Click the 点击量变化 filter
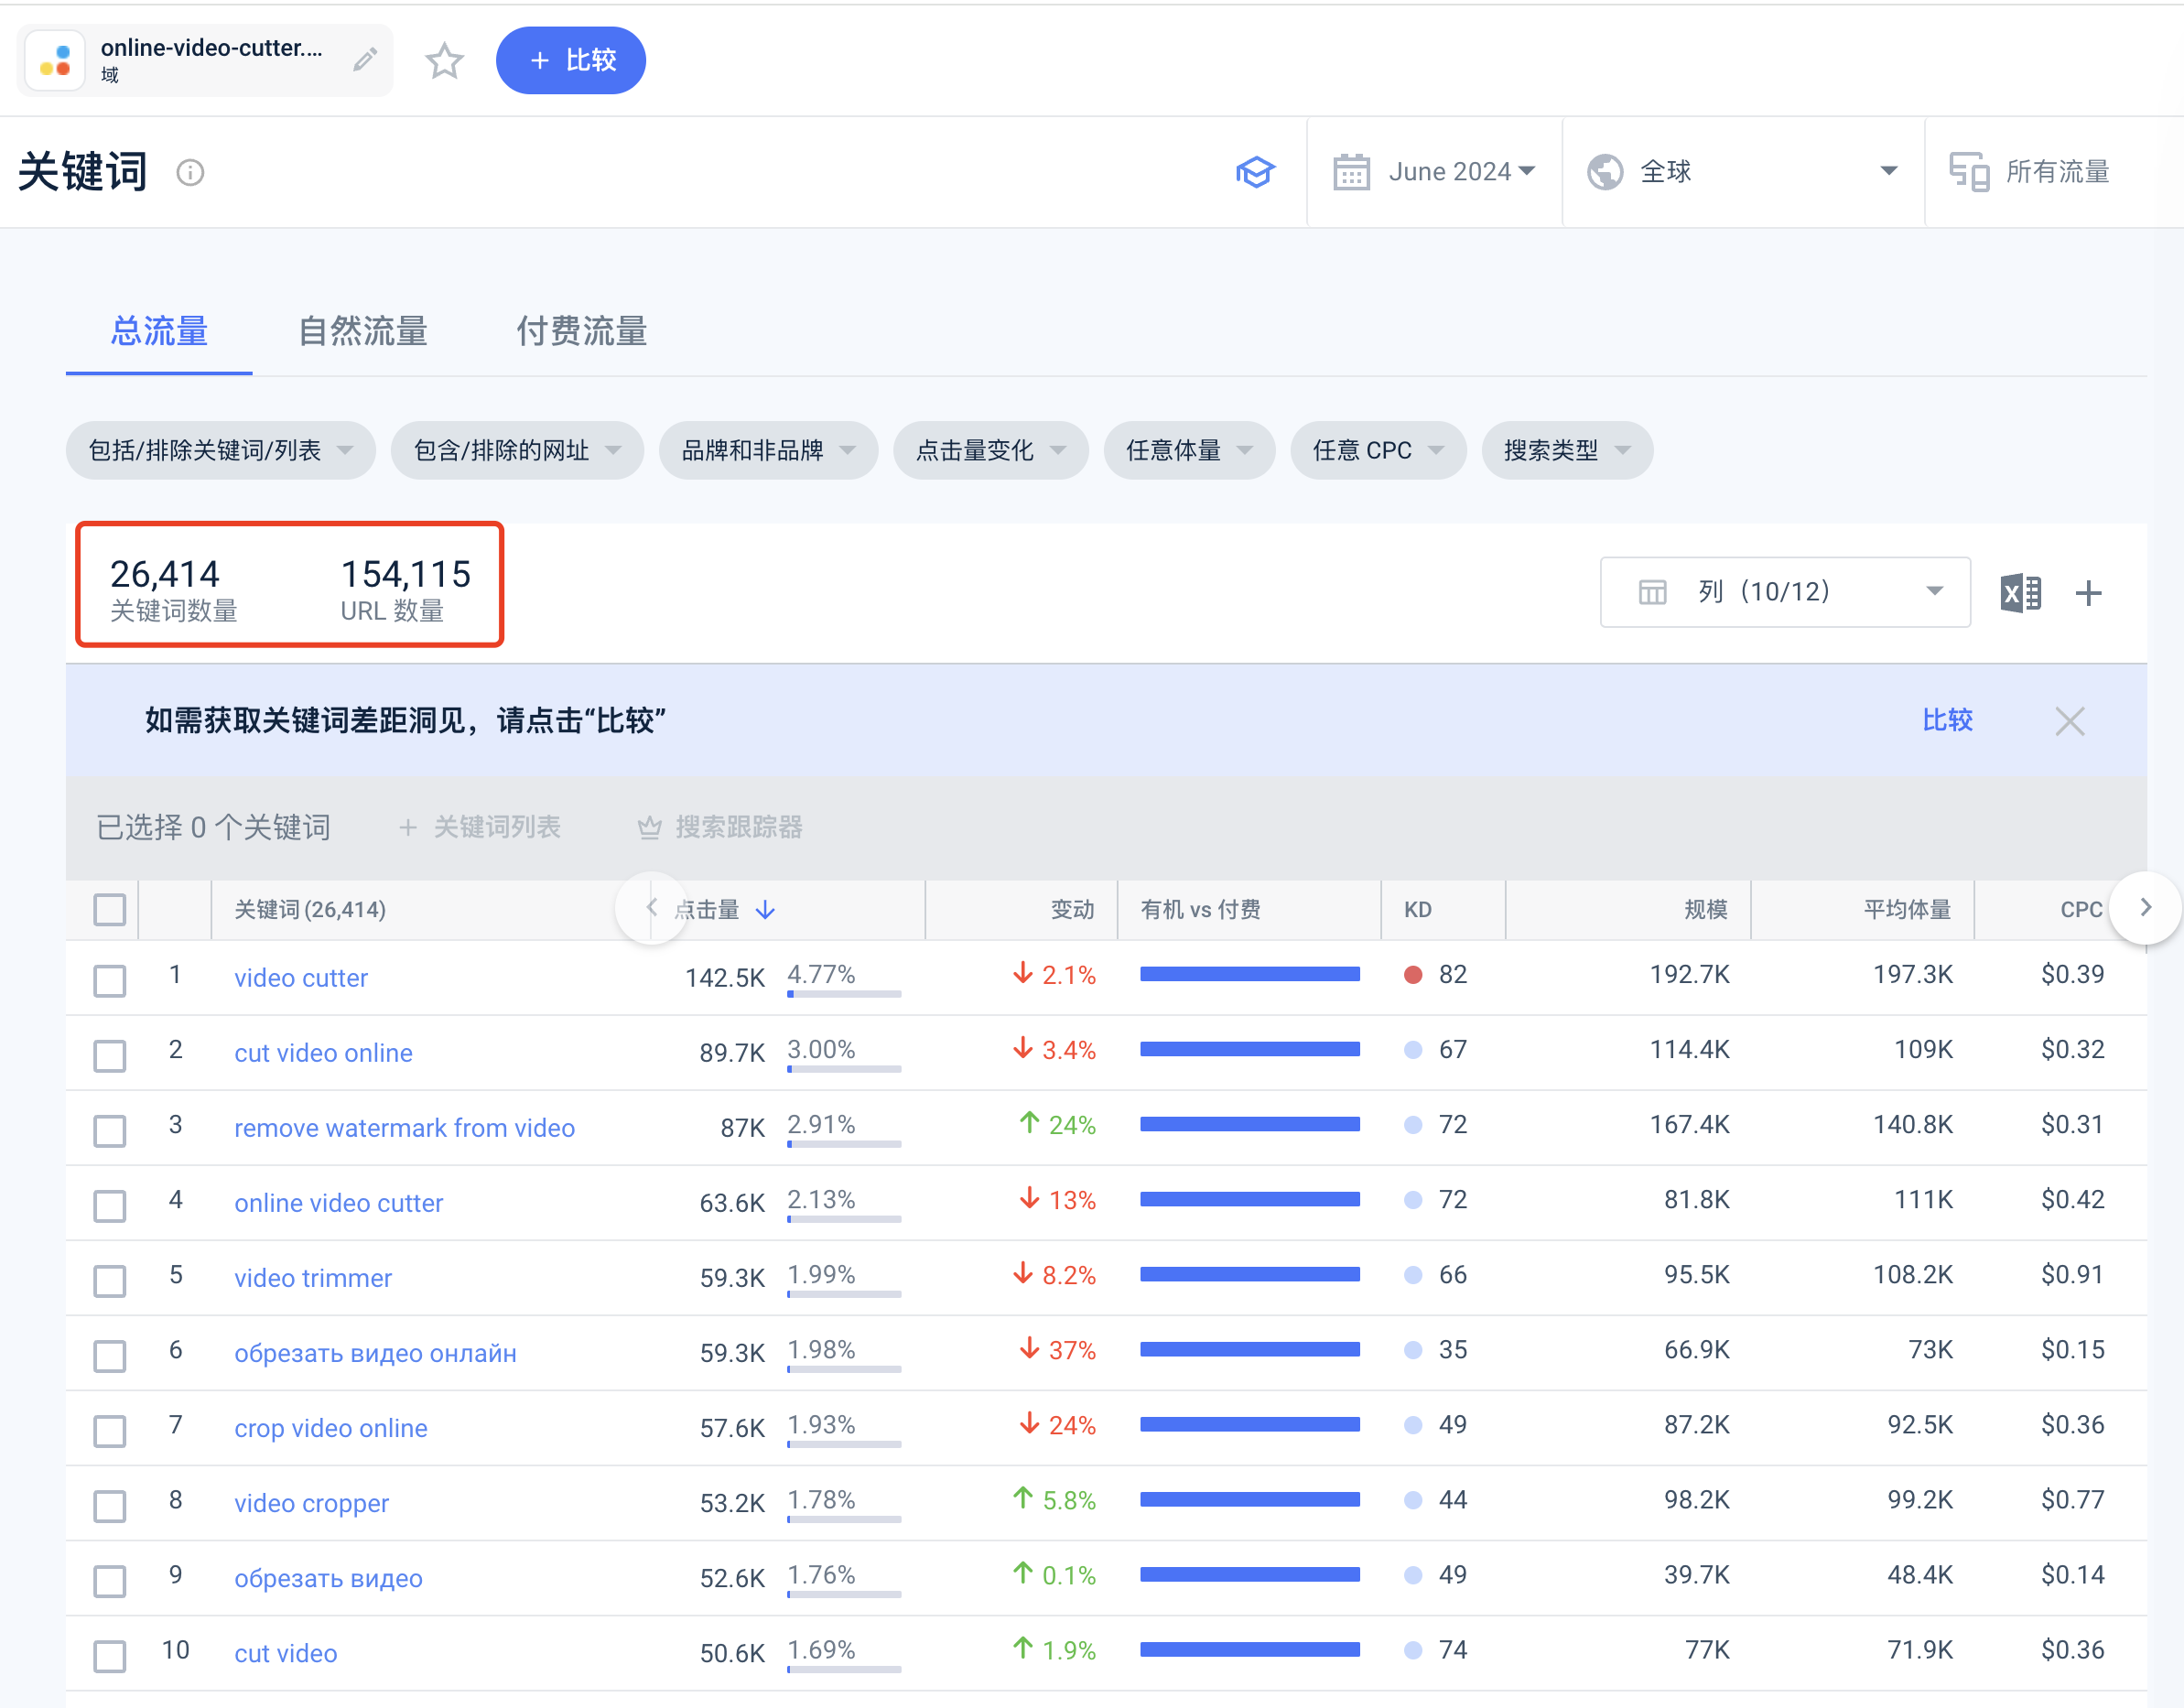 [990, 450]
